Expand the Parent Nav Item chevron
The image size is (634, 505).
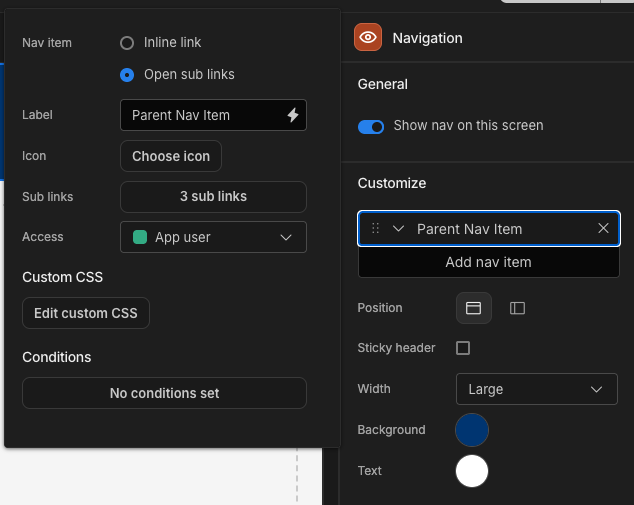tap(398, 229)
